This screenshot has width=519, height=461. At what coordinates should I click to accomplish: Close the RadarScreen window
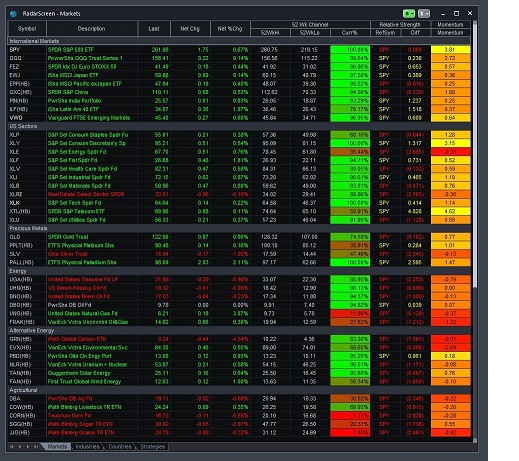pyautogui.click(x=470, y=13)
